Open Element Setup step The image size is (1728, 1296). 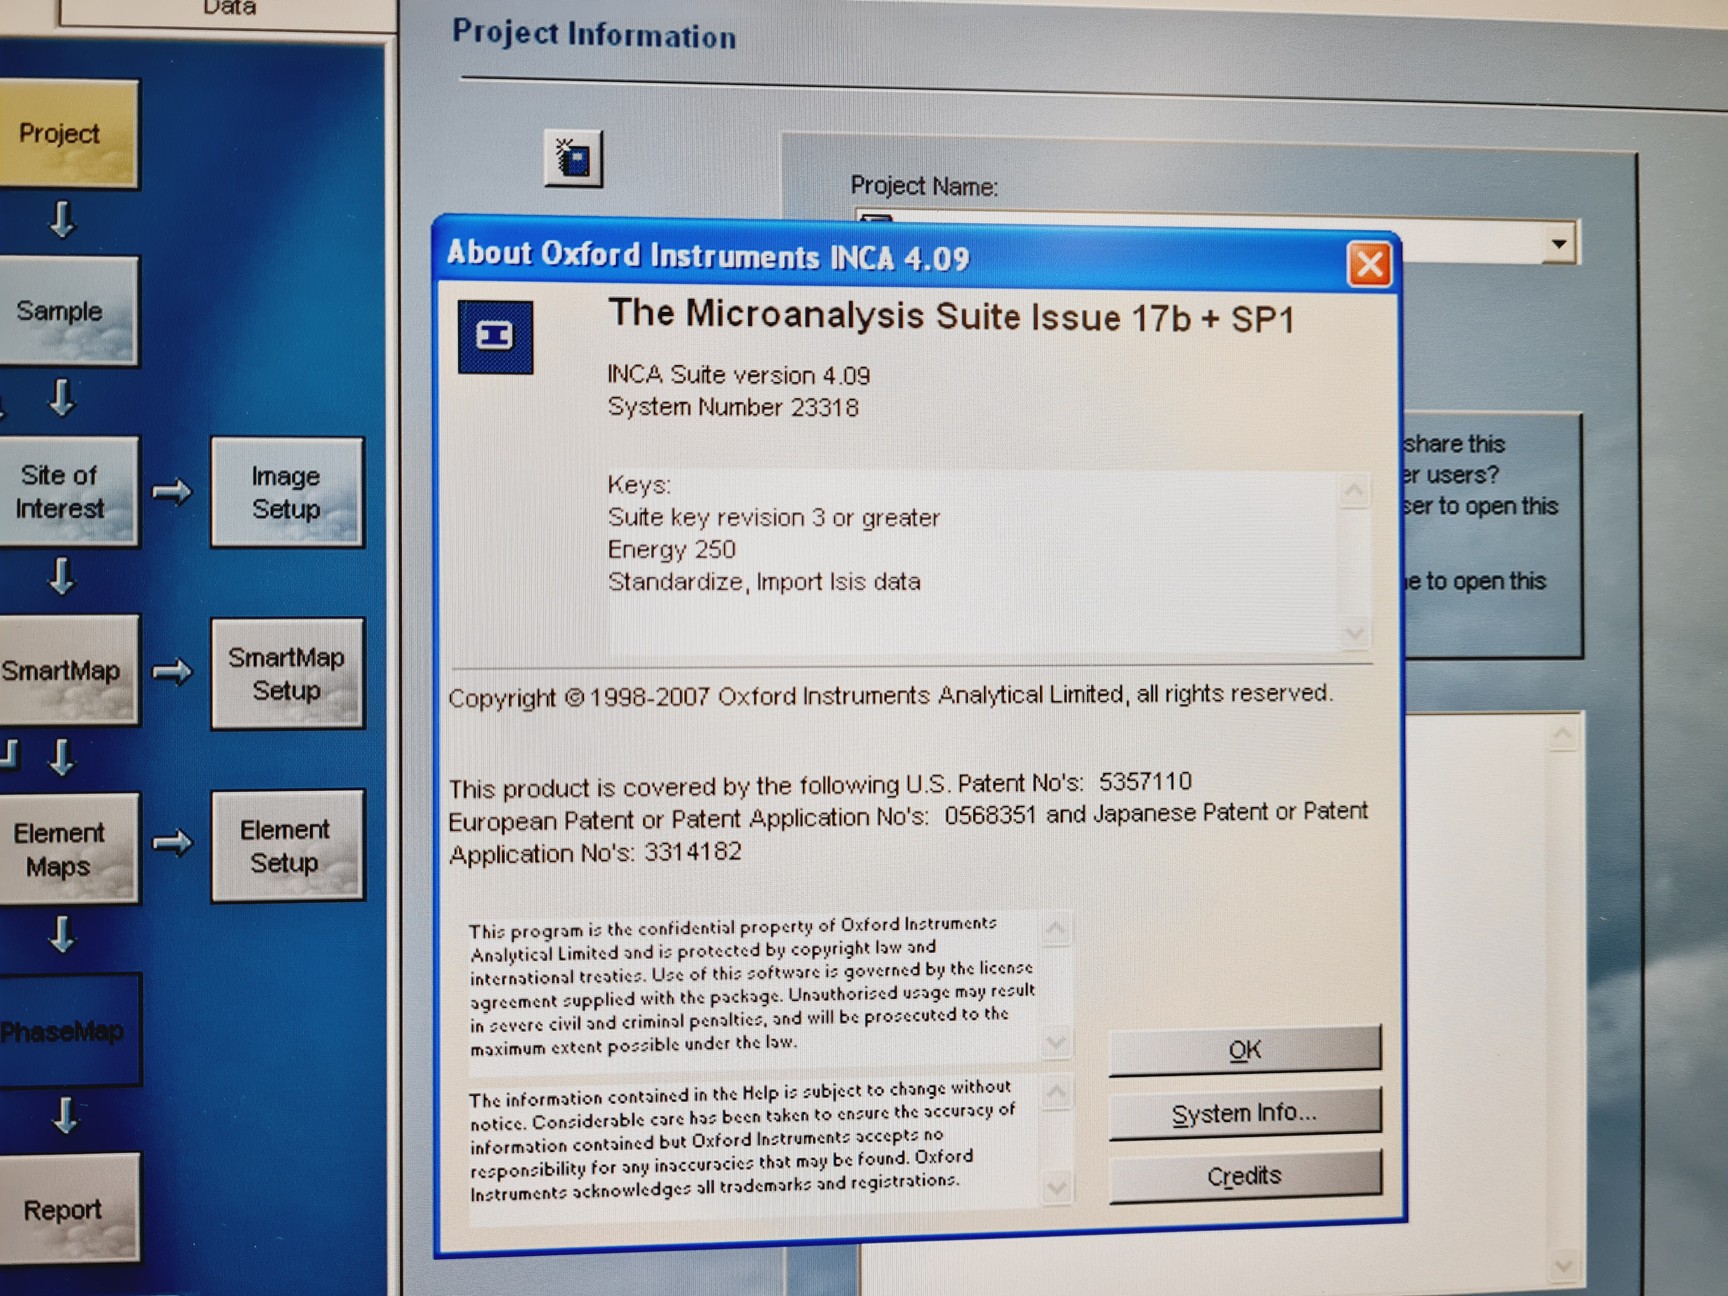pos(287,846)
